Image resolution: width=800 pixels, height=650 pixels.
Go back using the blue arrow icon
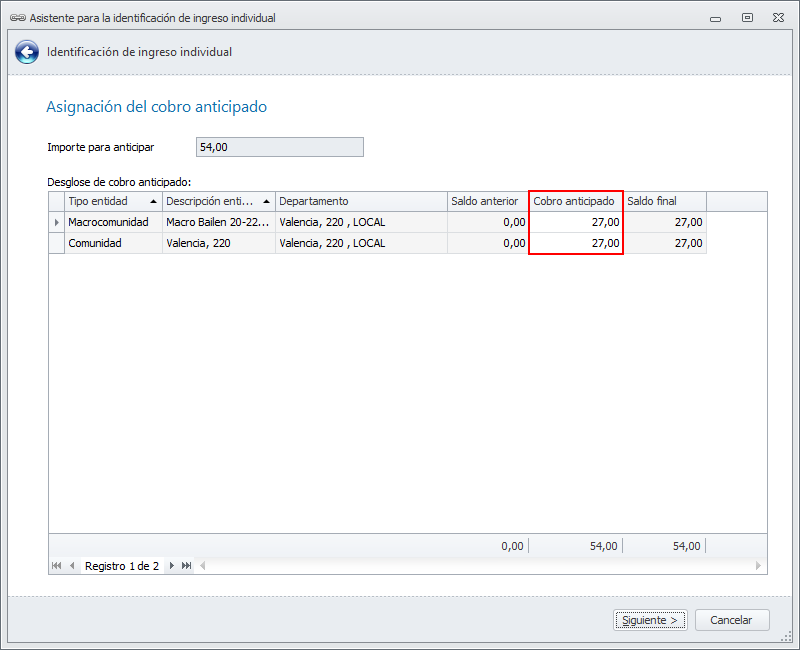pos(27,52)
